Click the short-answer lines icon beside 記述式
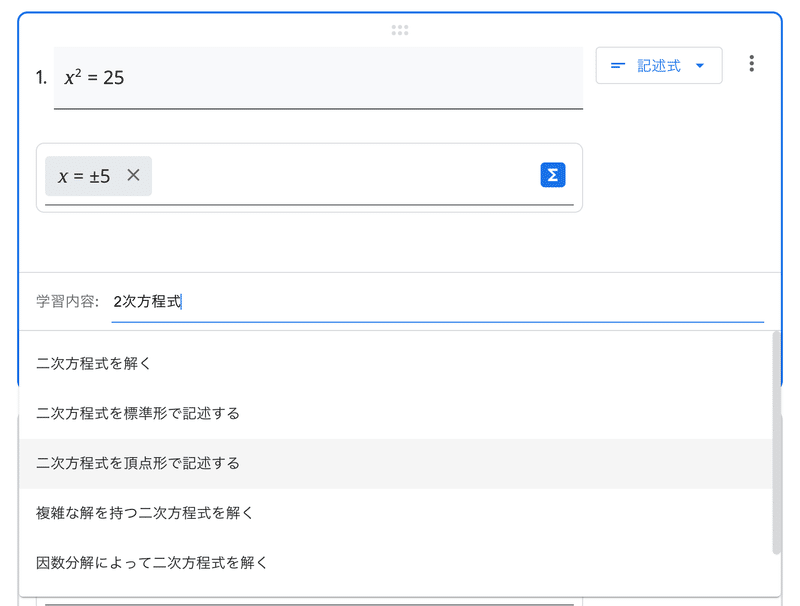The height and width of the screenshot is (606, 800). pyautogui.click(x=618, y=66)
